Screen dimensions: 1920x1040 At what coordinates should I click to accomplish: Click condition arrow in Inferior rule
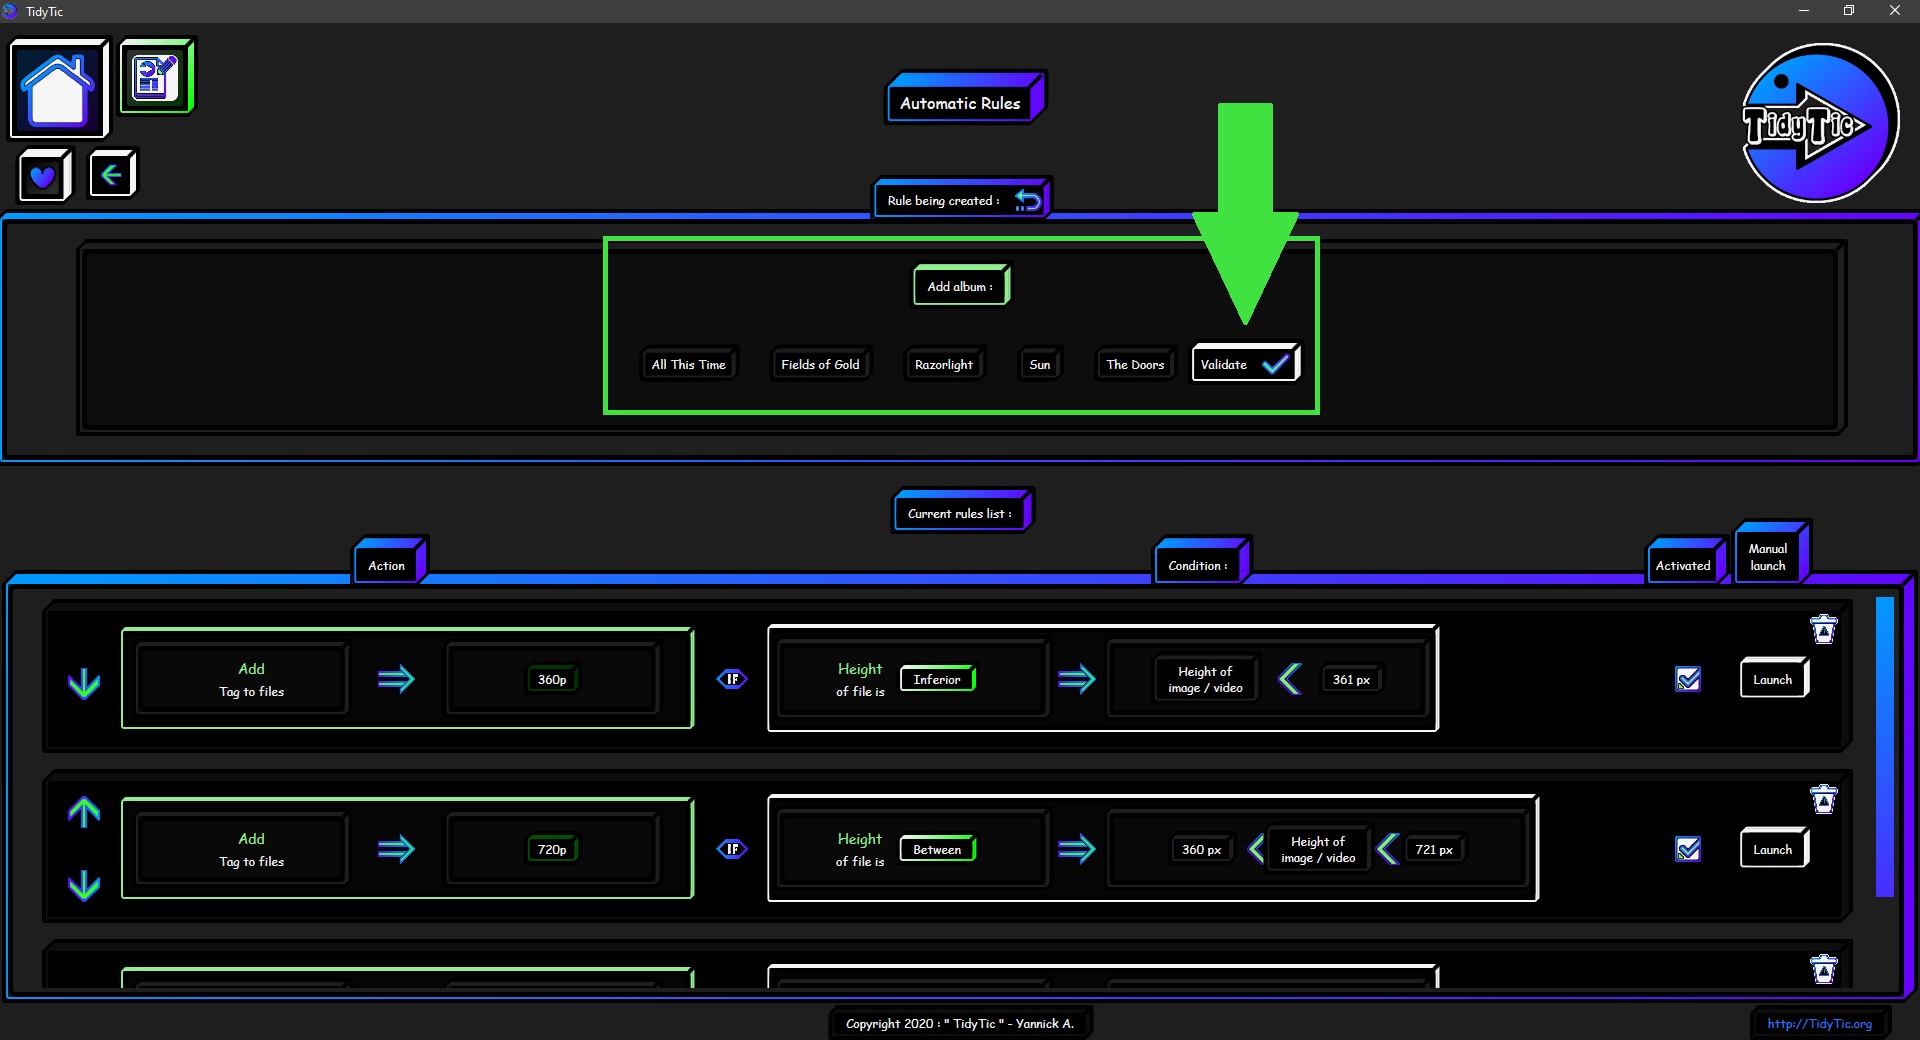click(x=1076, y=679)
